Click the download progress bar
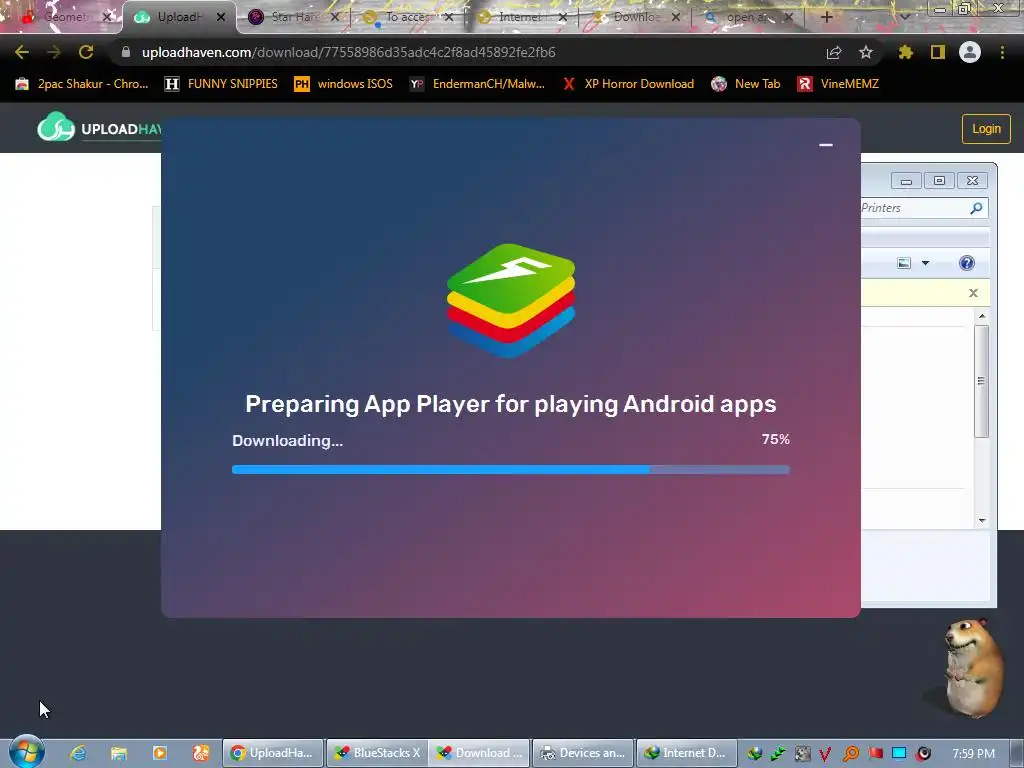The width and height of the screenshot is (1024, 768). [x=511, y=470]
